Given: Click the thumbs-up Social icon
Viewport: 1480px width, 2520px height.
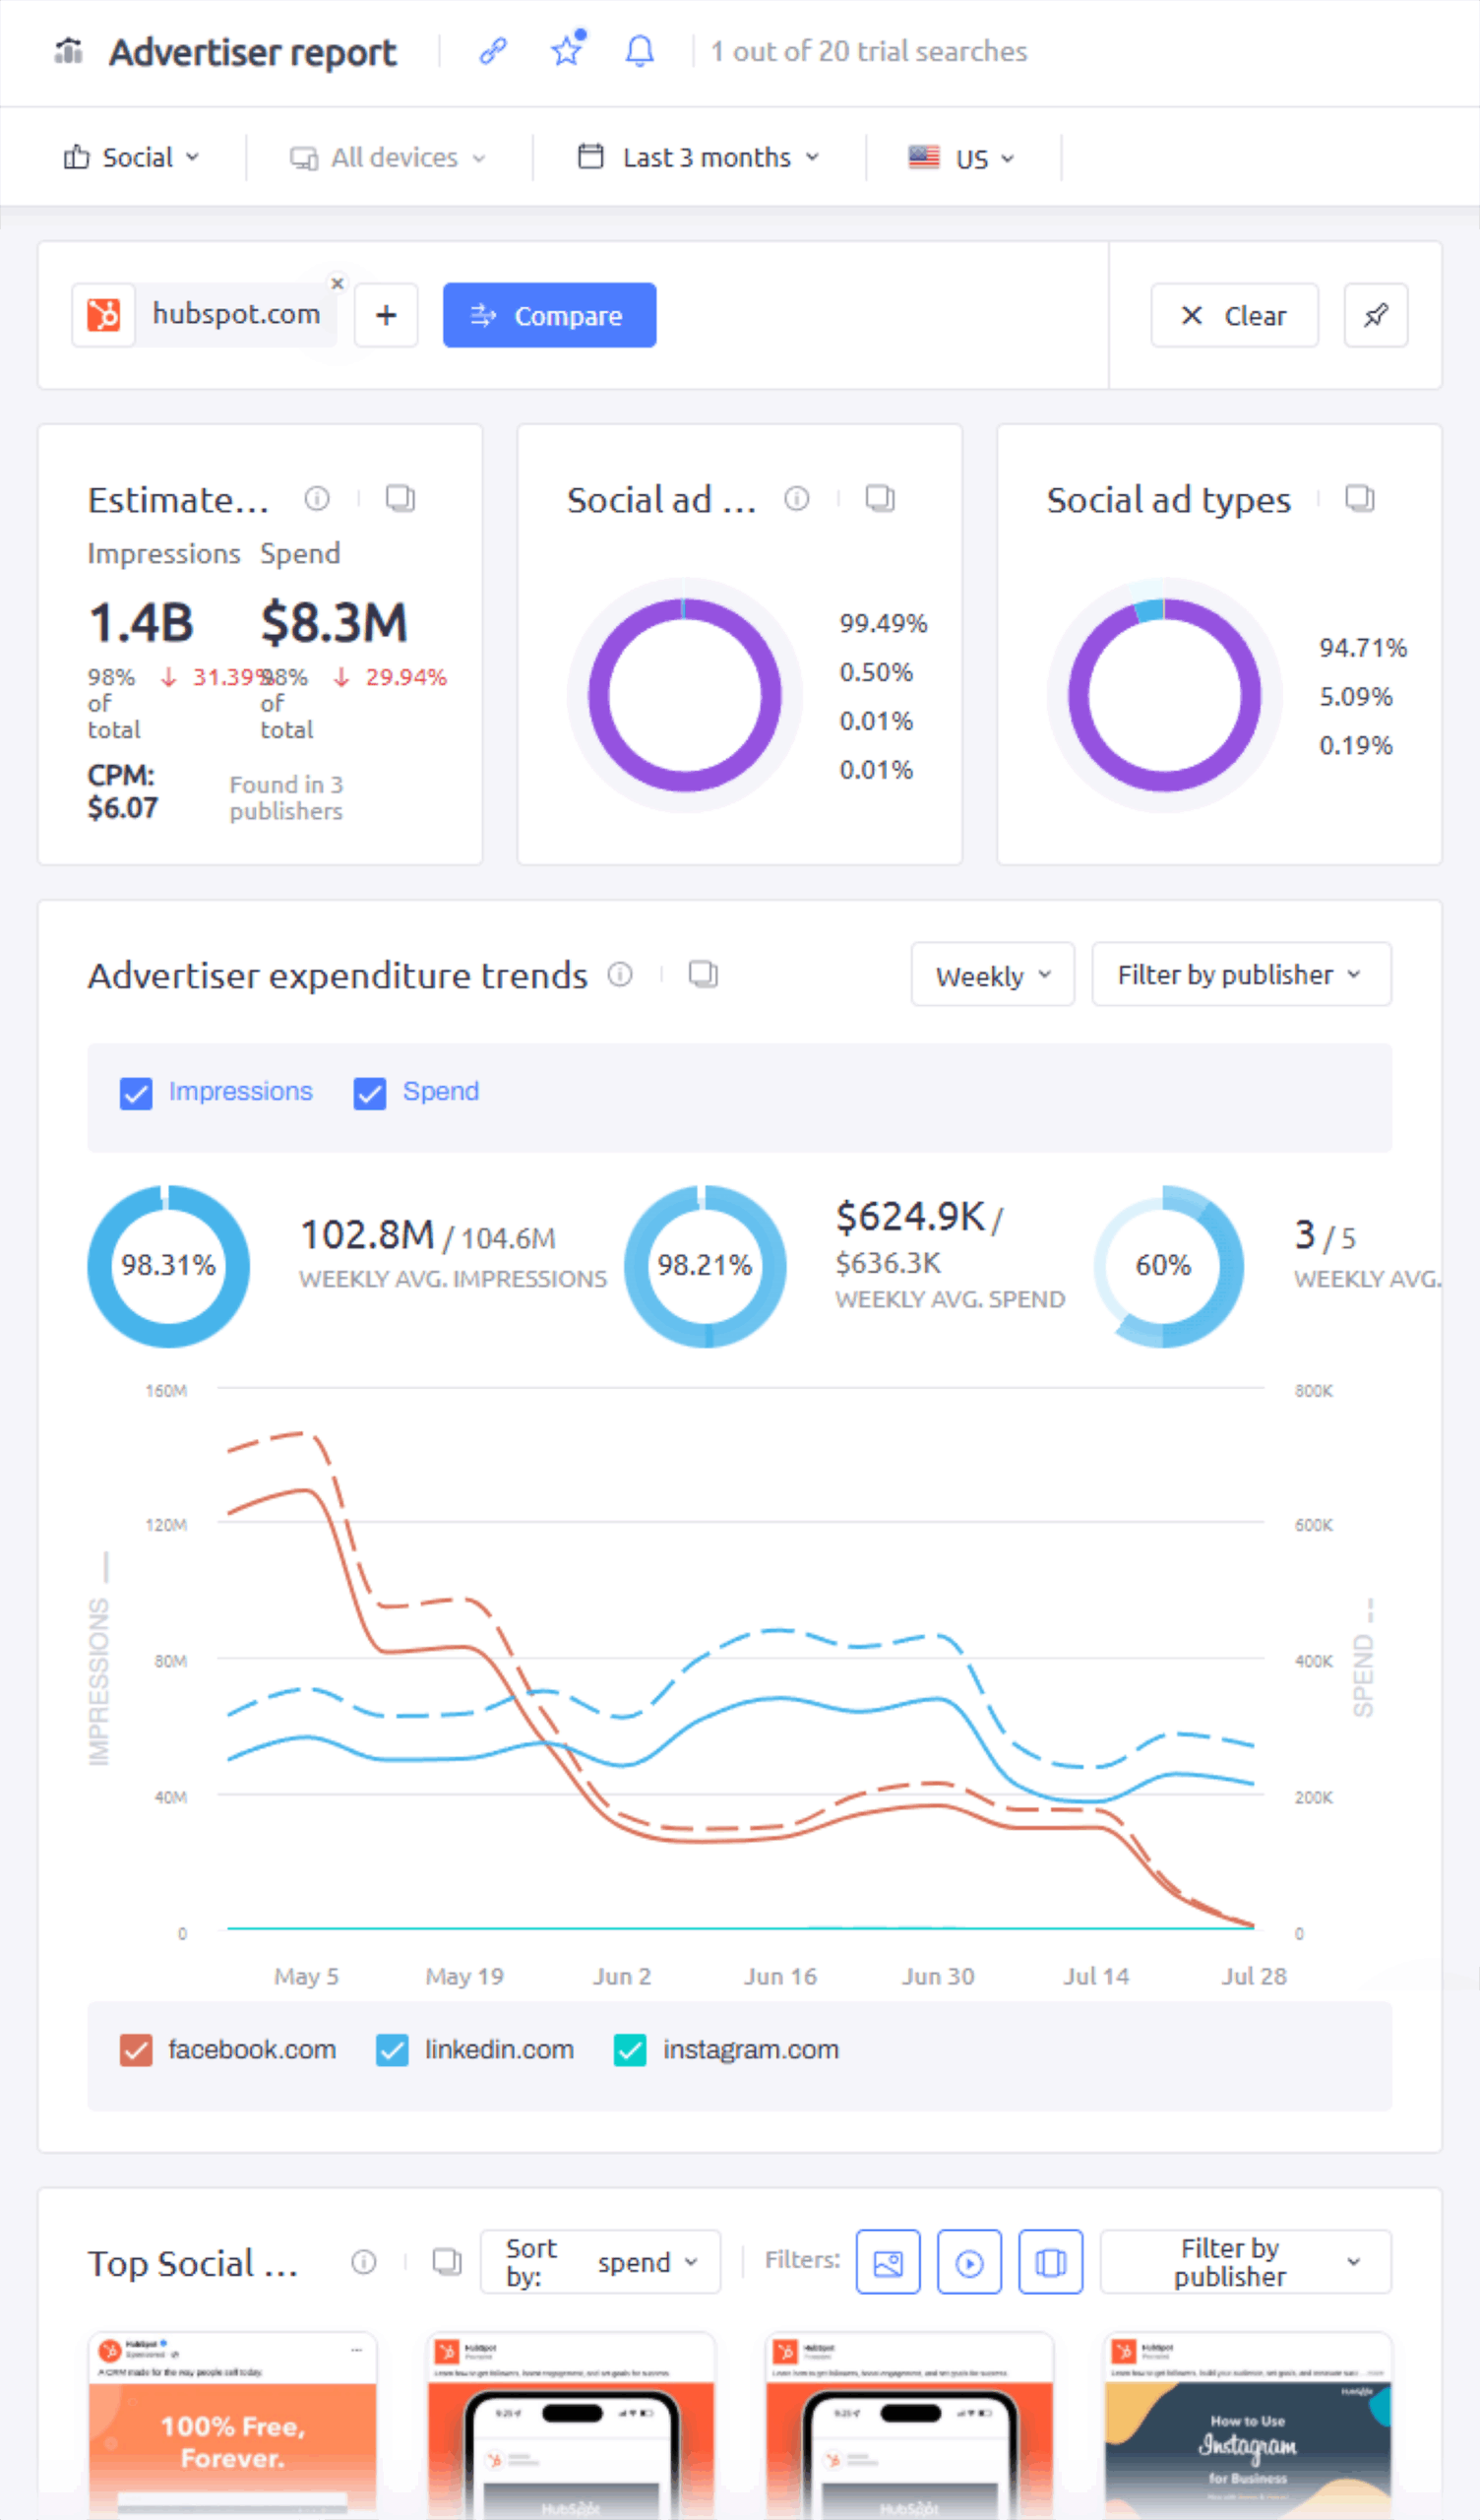Looking at the screenshot, I should pyautogui.click(x=76, y=157).
